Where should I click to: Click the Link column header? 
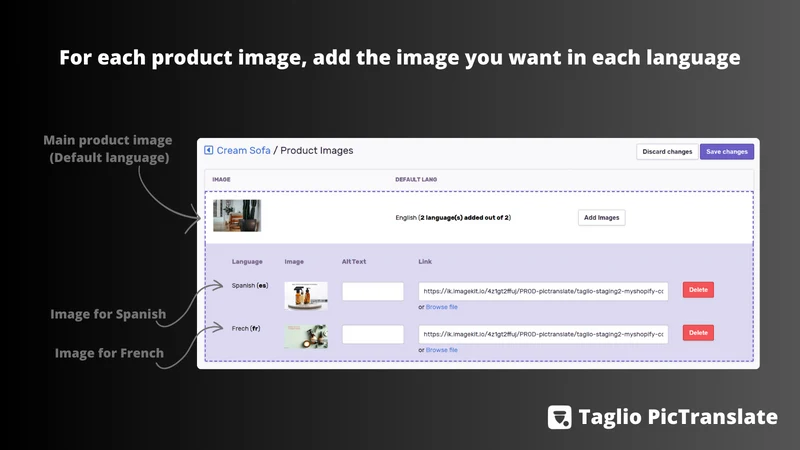pos(425,262)
